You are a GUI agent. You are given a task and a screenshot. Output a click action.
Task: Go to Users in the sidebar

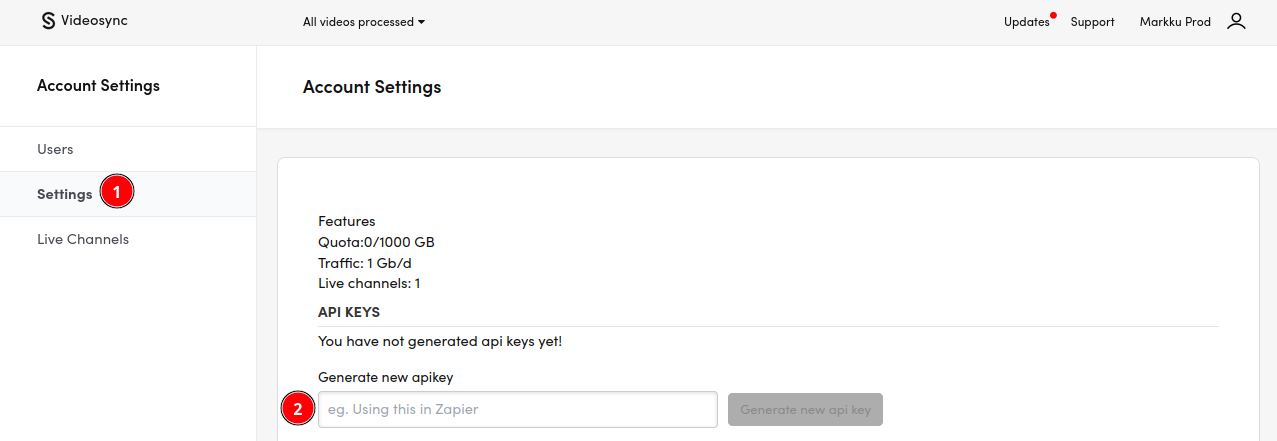pyautogui.click(x=55, y=149)
